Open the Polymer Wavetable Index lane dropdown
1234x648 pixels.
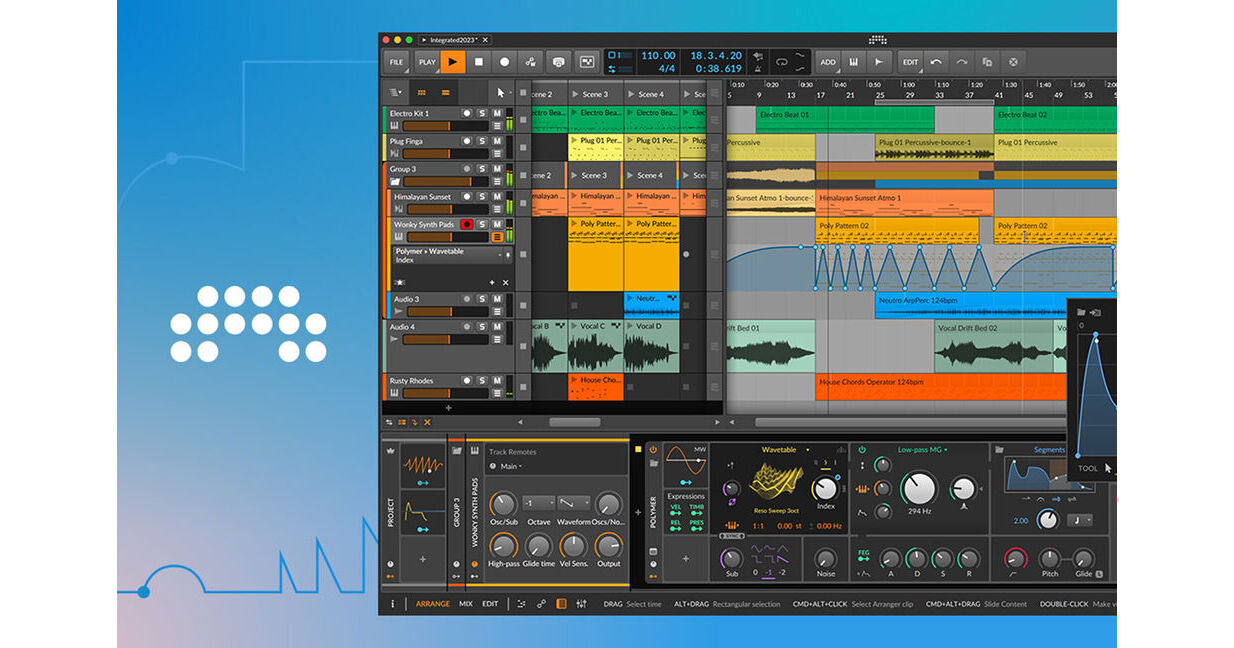pyautogui.click(x=452, y=255)
